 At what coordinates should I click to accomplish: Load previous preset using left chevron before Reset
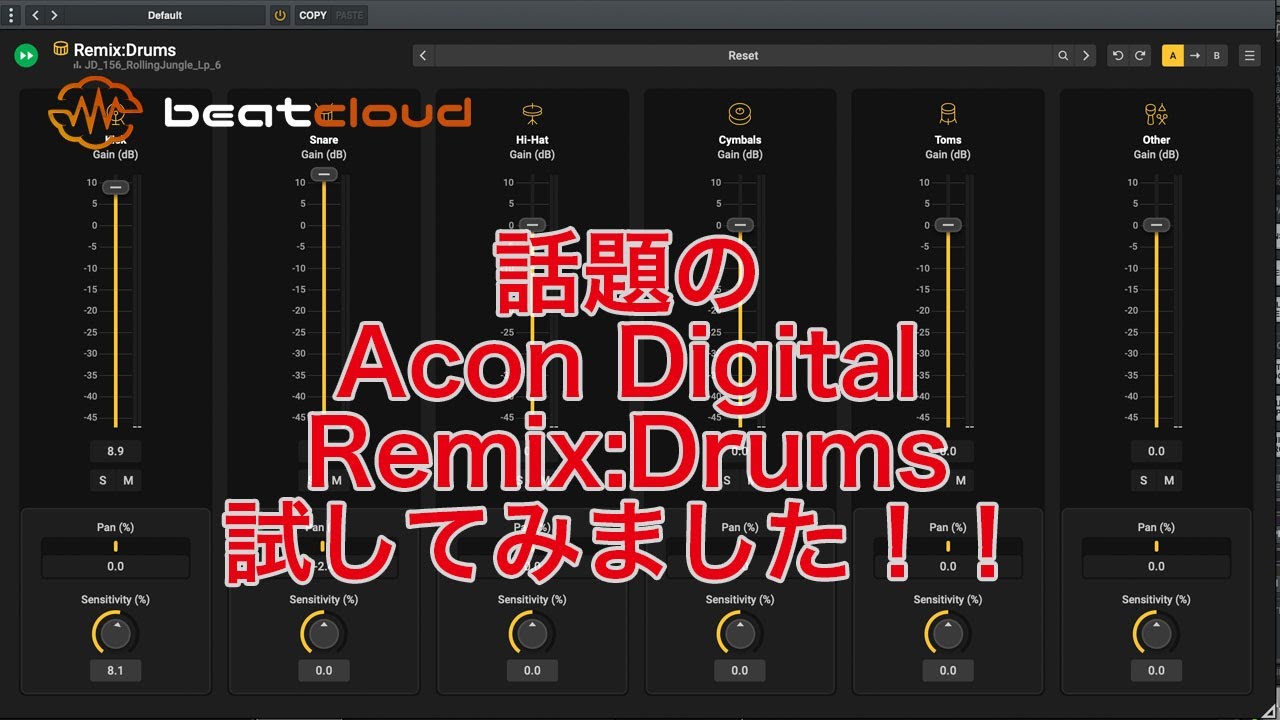tap(423, 56)
